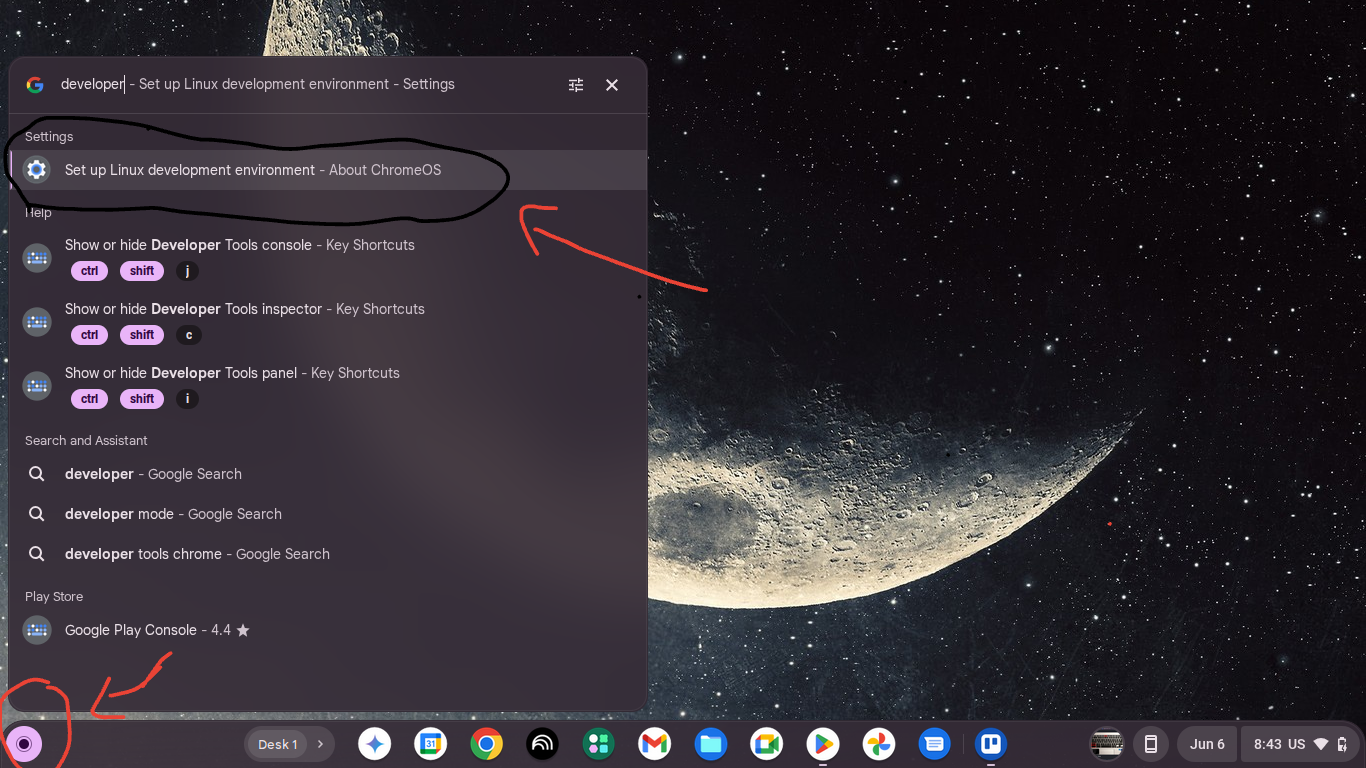Select Developer Tools inspector shortcut result
Viewport: 1366px width, 768px height.
(328, 321)
